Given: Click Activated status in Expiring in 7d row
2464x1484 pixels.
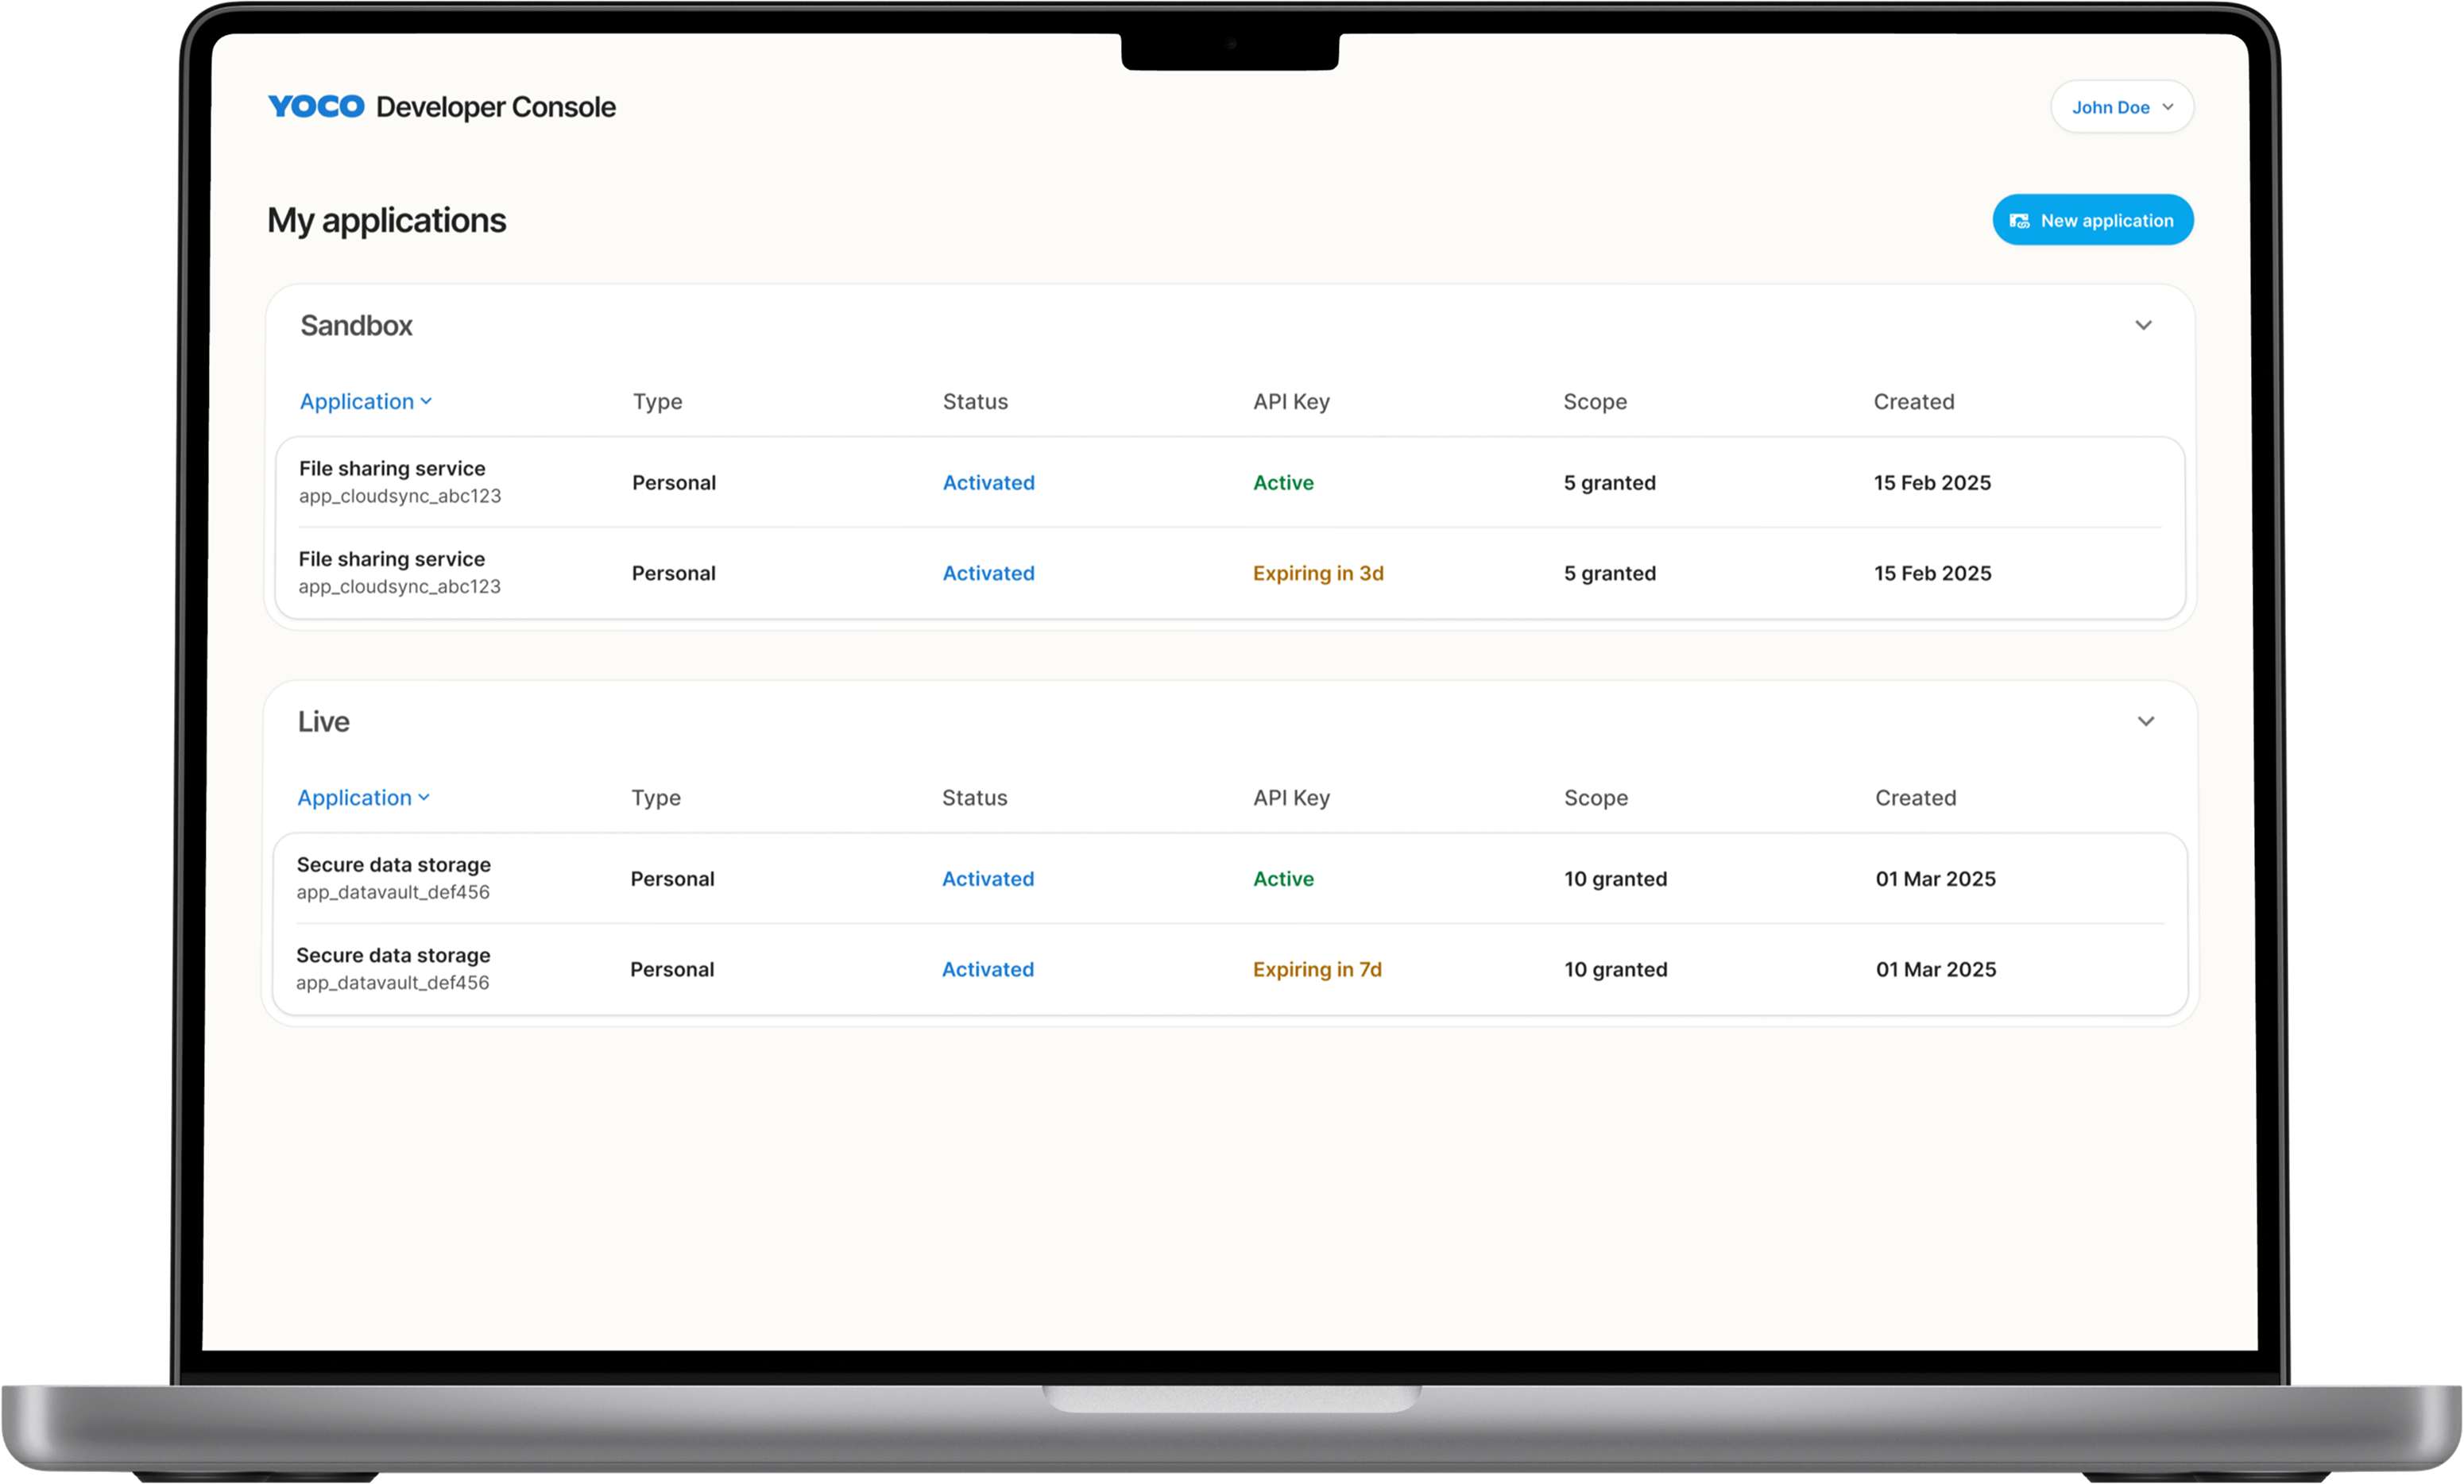Looking at the screenshot, I should 987,969.
